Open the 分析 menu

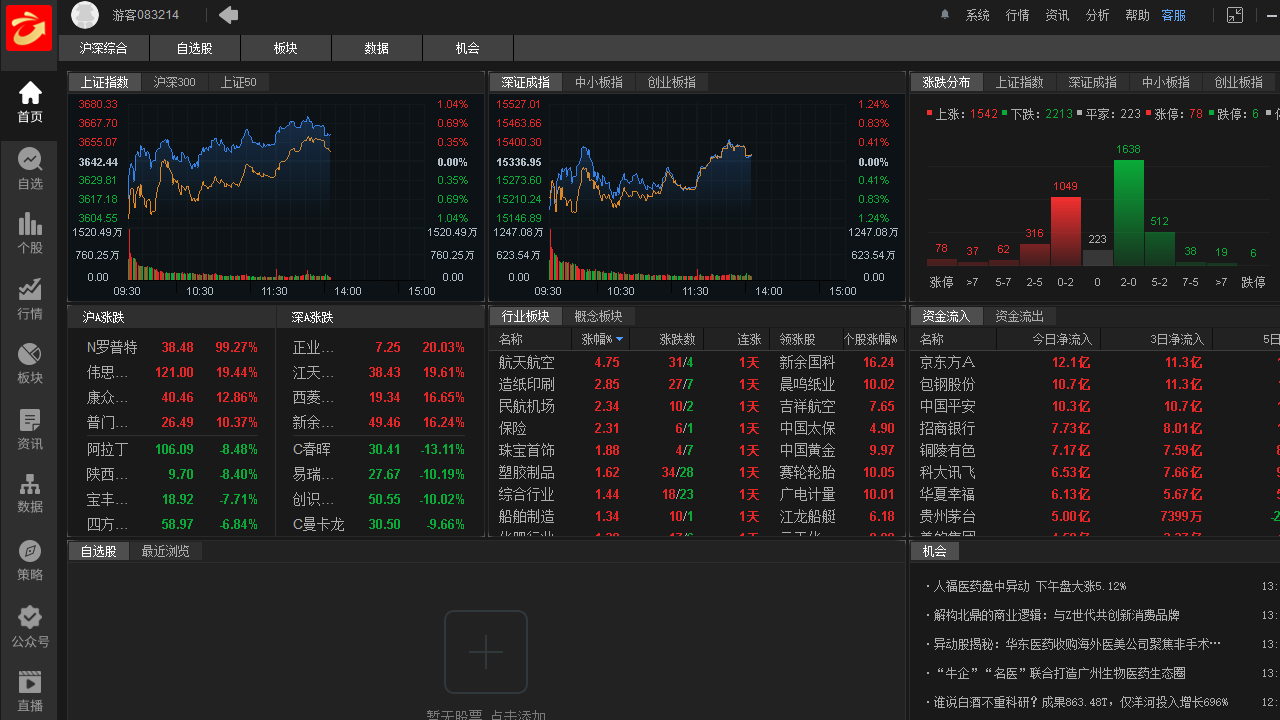click(x=1097, y=15)
